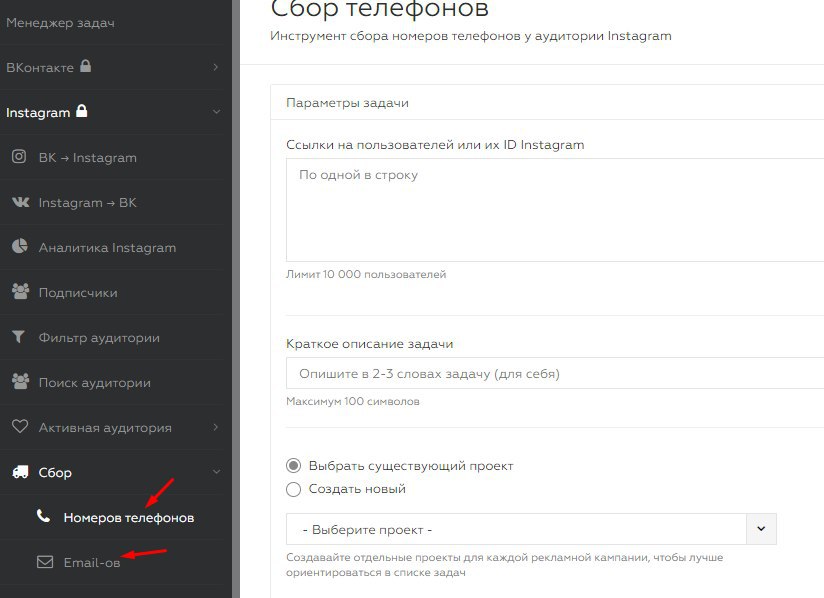This screenshot has height=598, width=824.
Task: Expand the Активная аудитория submenu chevron
Action: [215, 427]
